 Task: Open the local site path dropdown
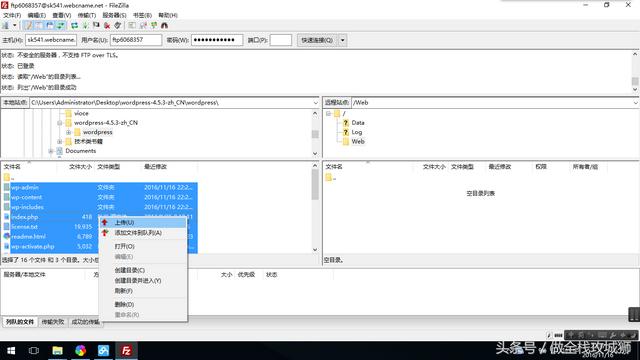coord(316,102)
